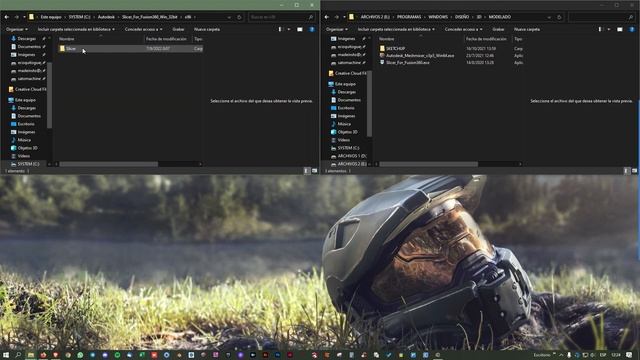Open Organizar menu in left window
This screenshot has width=640, height=360.
[x=17, y=29]
